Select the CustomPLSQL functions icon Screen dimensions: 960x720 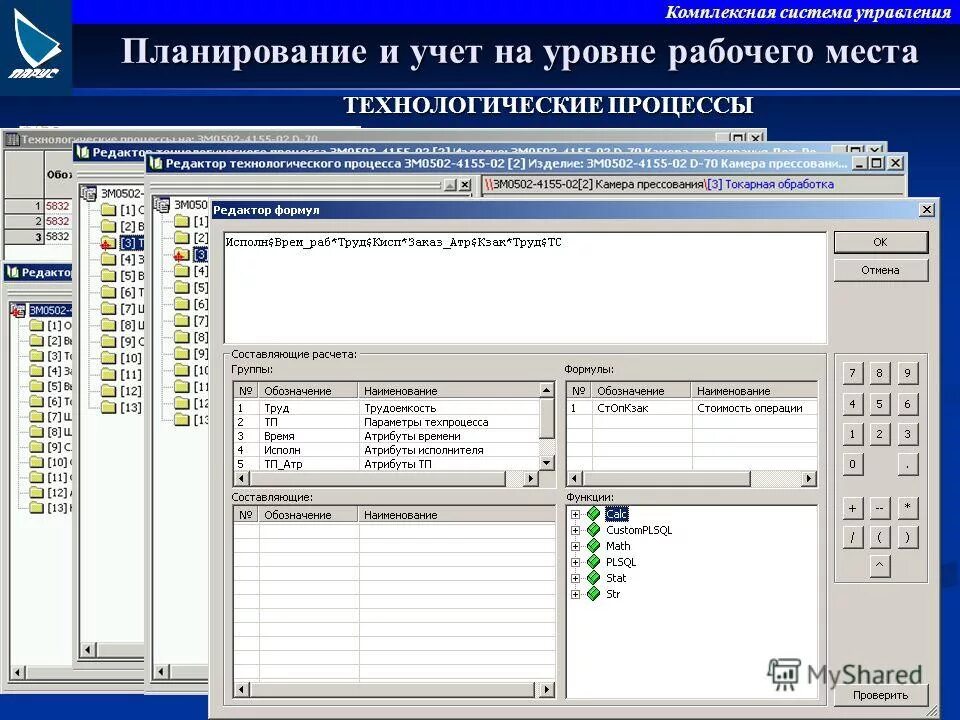pyautogui.click(x=593, y=529)
